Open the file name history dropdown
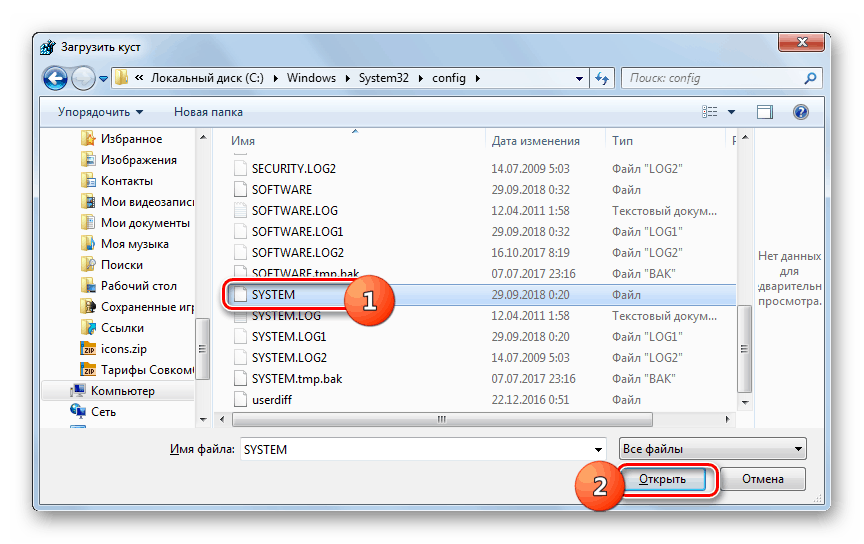This screenshot has width=864, height=544. [598, 449]
